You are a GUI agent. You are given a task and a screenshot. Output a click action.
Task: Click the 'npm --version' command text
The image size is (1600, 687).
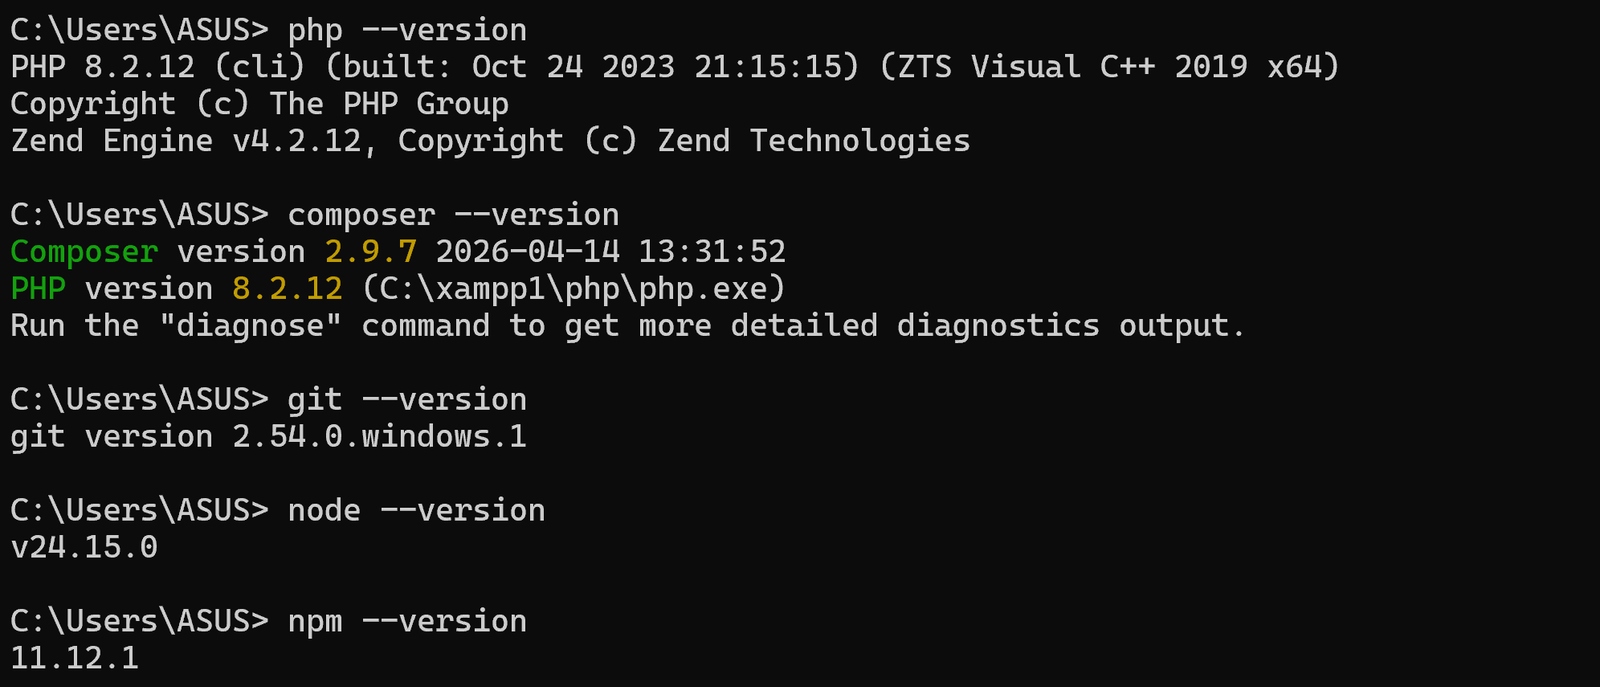(407, 622)
